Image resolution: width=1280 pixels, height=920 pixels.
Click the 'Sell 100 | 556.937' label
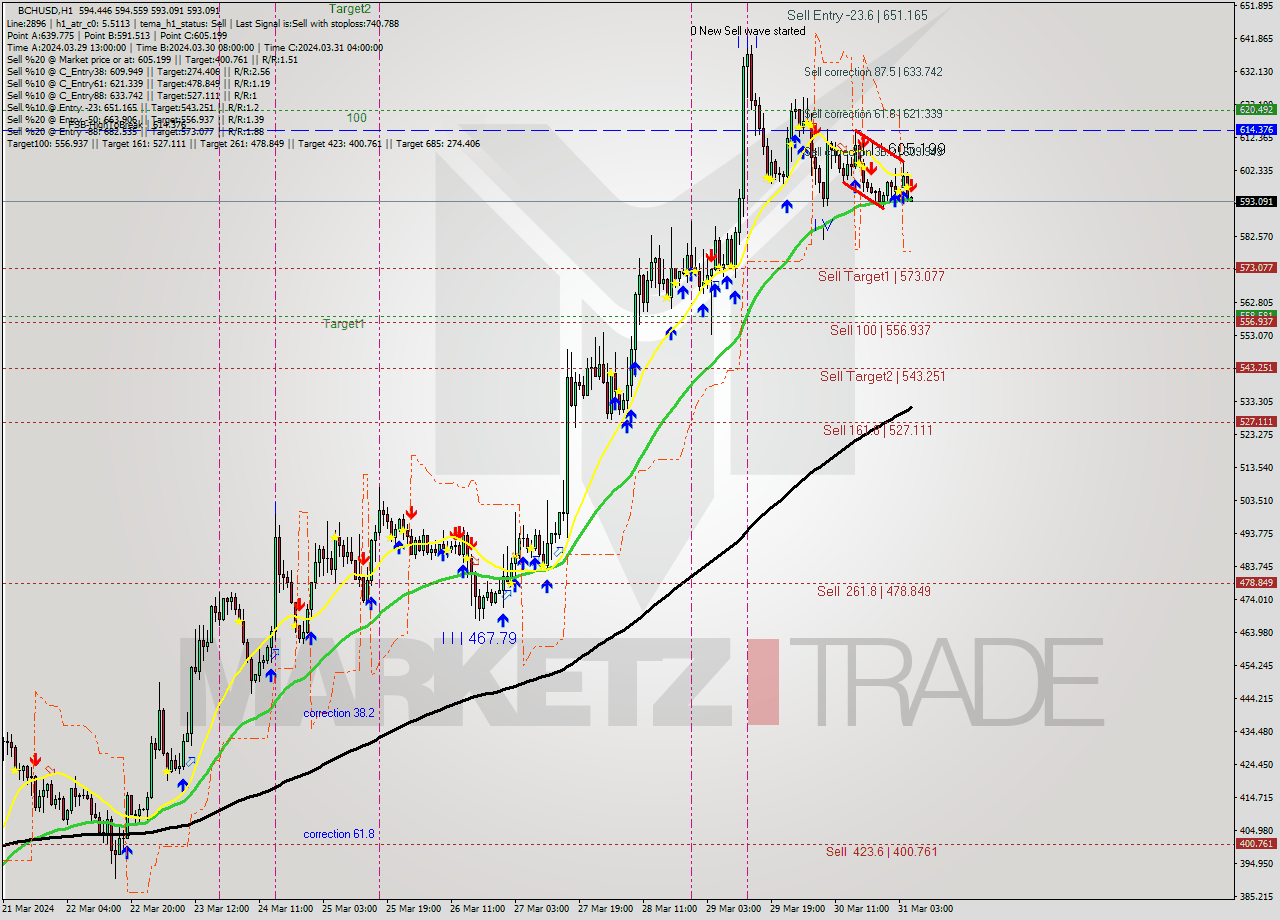880,330
